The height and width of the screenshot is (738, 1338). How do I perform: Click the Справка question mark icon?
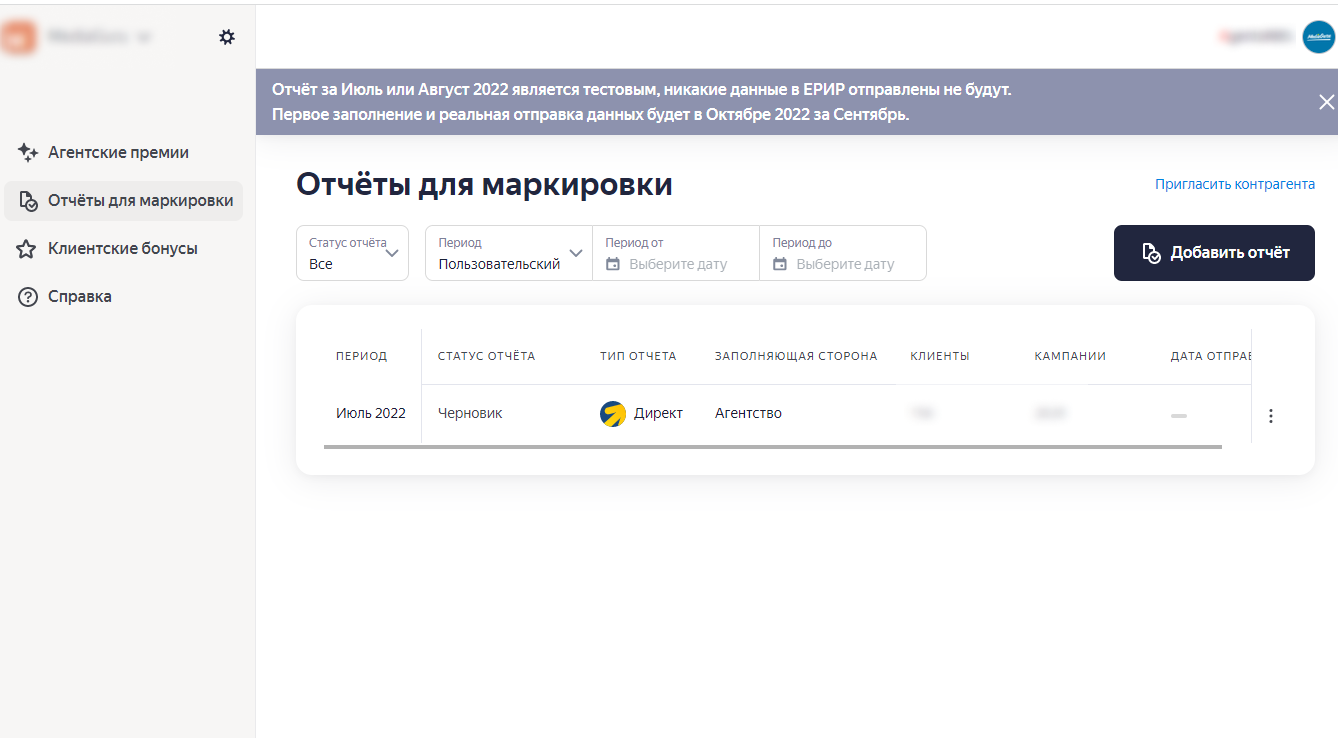click(x=28, y=297)
